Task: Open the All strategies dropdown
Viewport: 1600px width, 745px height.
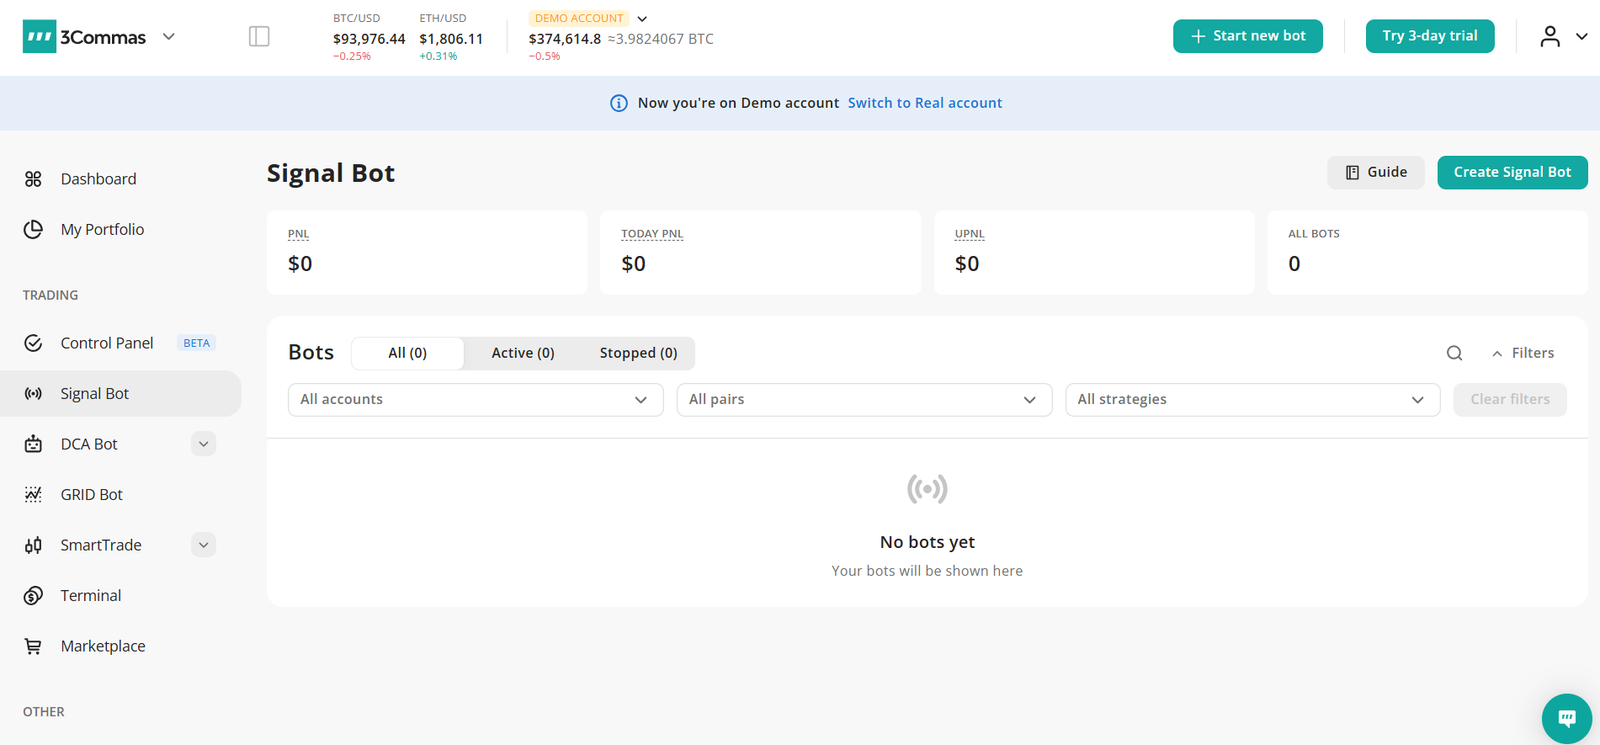Action: [1251, 399]
